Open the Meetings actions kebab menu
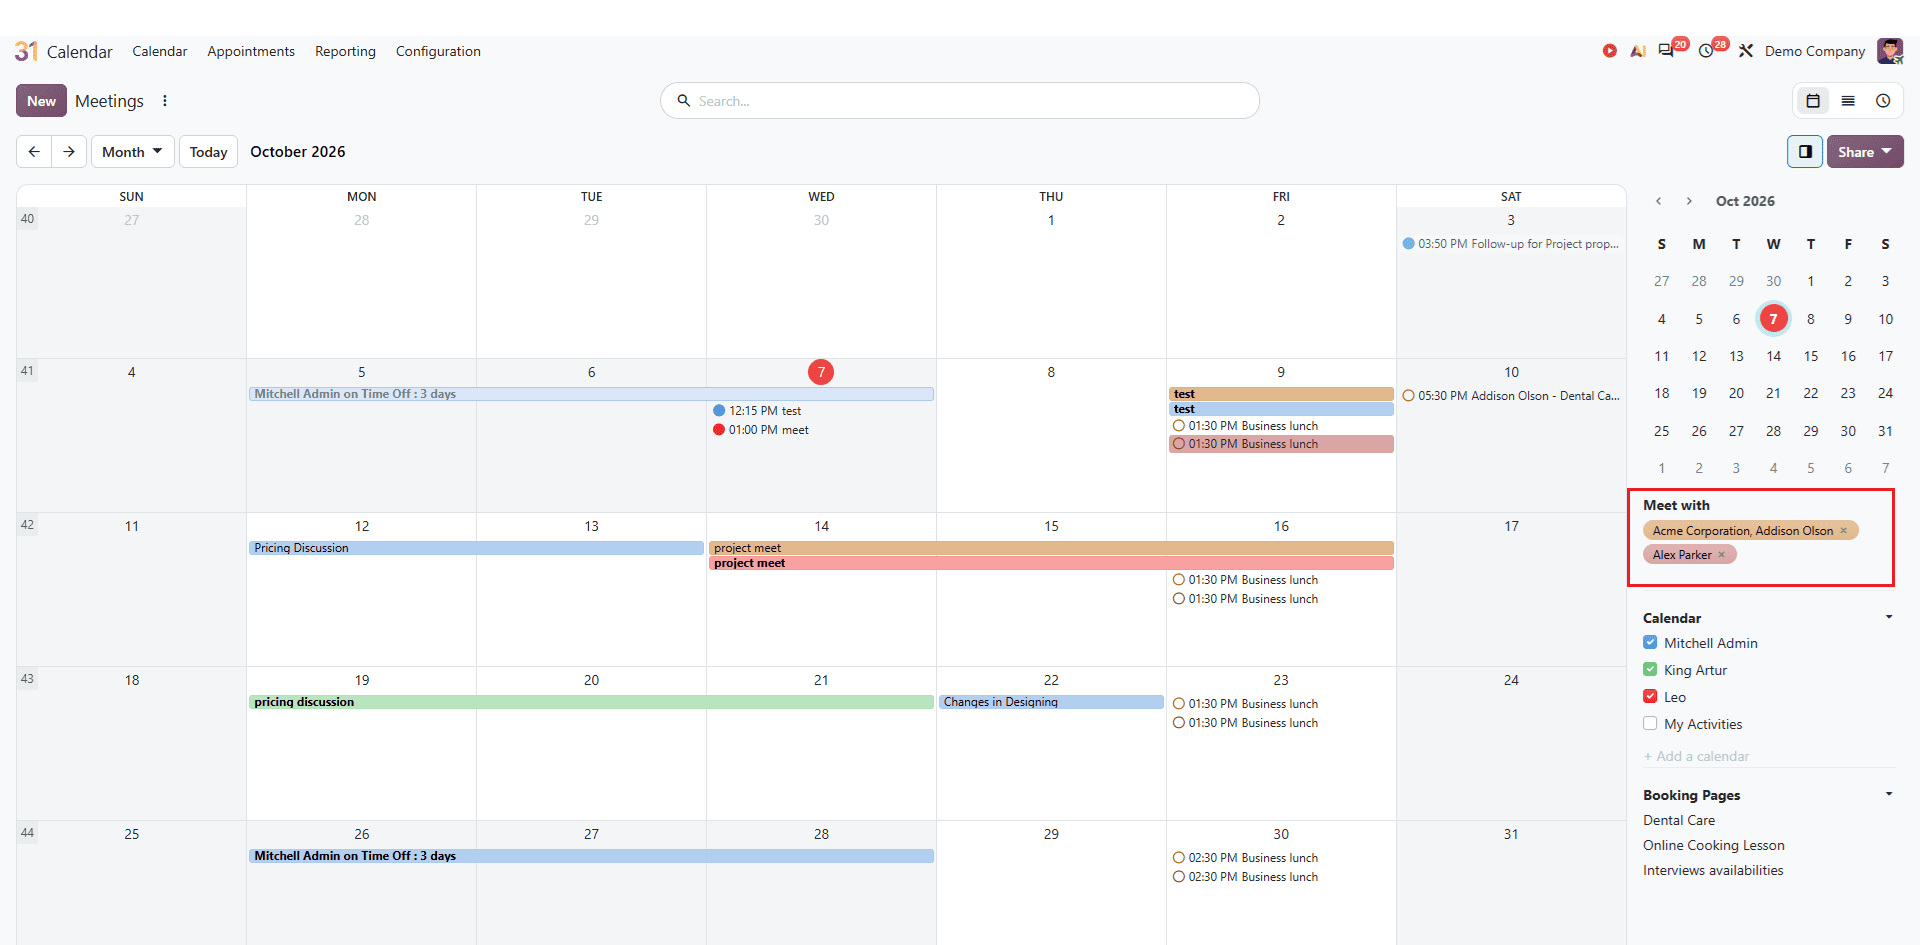 pos(165,101)
